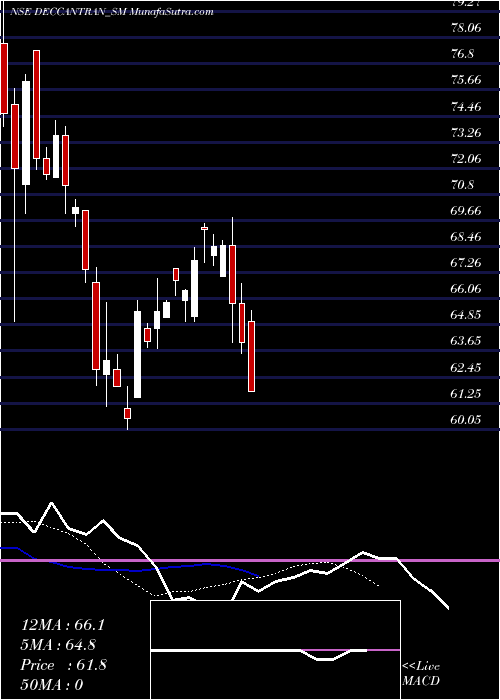Click the 76.8 price axis label
This screenshot has width=500, height=700.
coord(462,54)
